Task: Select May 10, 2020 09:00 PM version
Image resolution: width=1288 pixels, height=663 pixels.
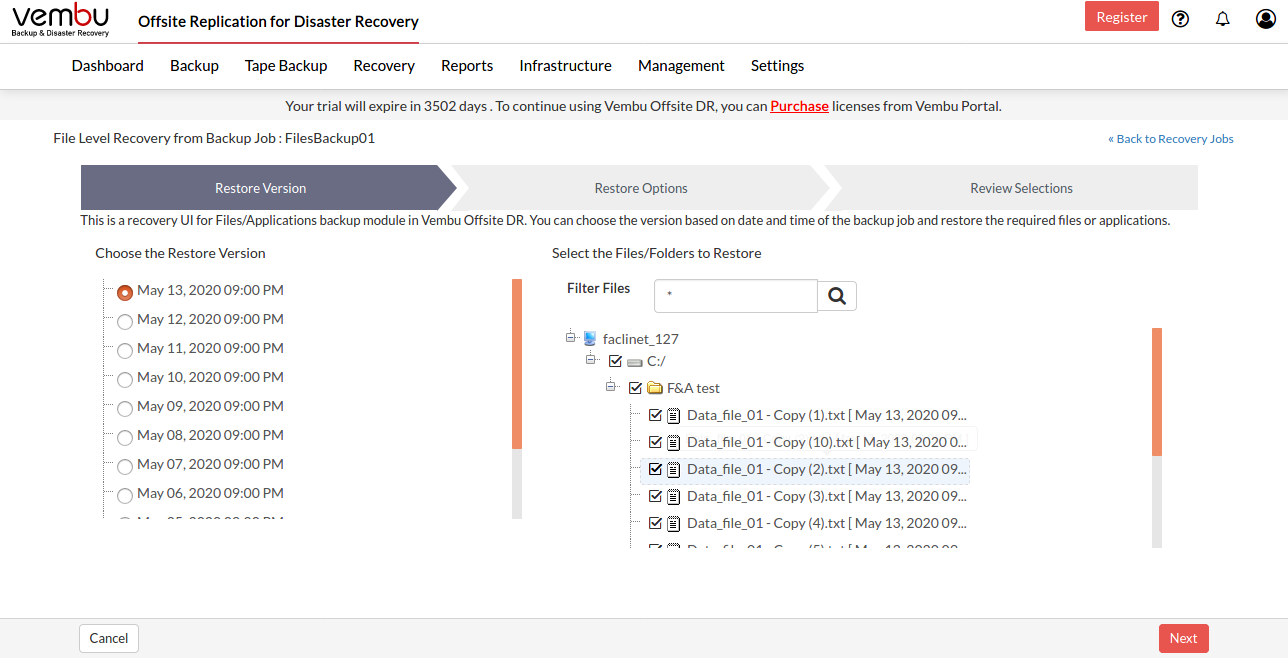Action: point(125,380)
